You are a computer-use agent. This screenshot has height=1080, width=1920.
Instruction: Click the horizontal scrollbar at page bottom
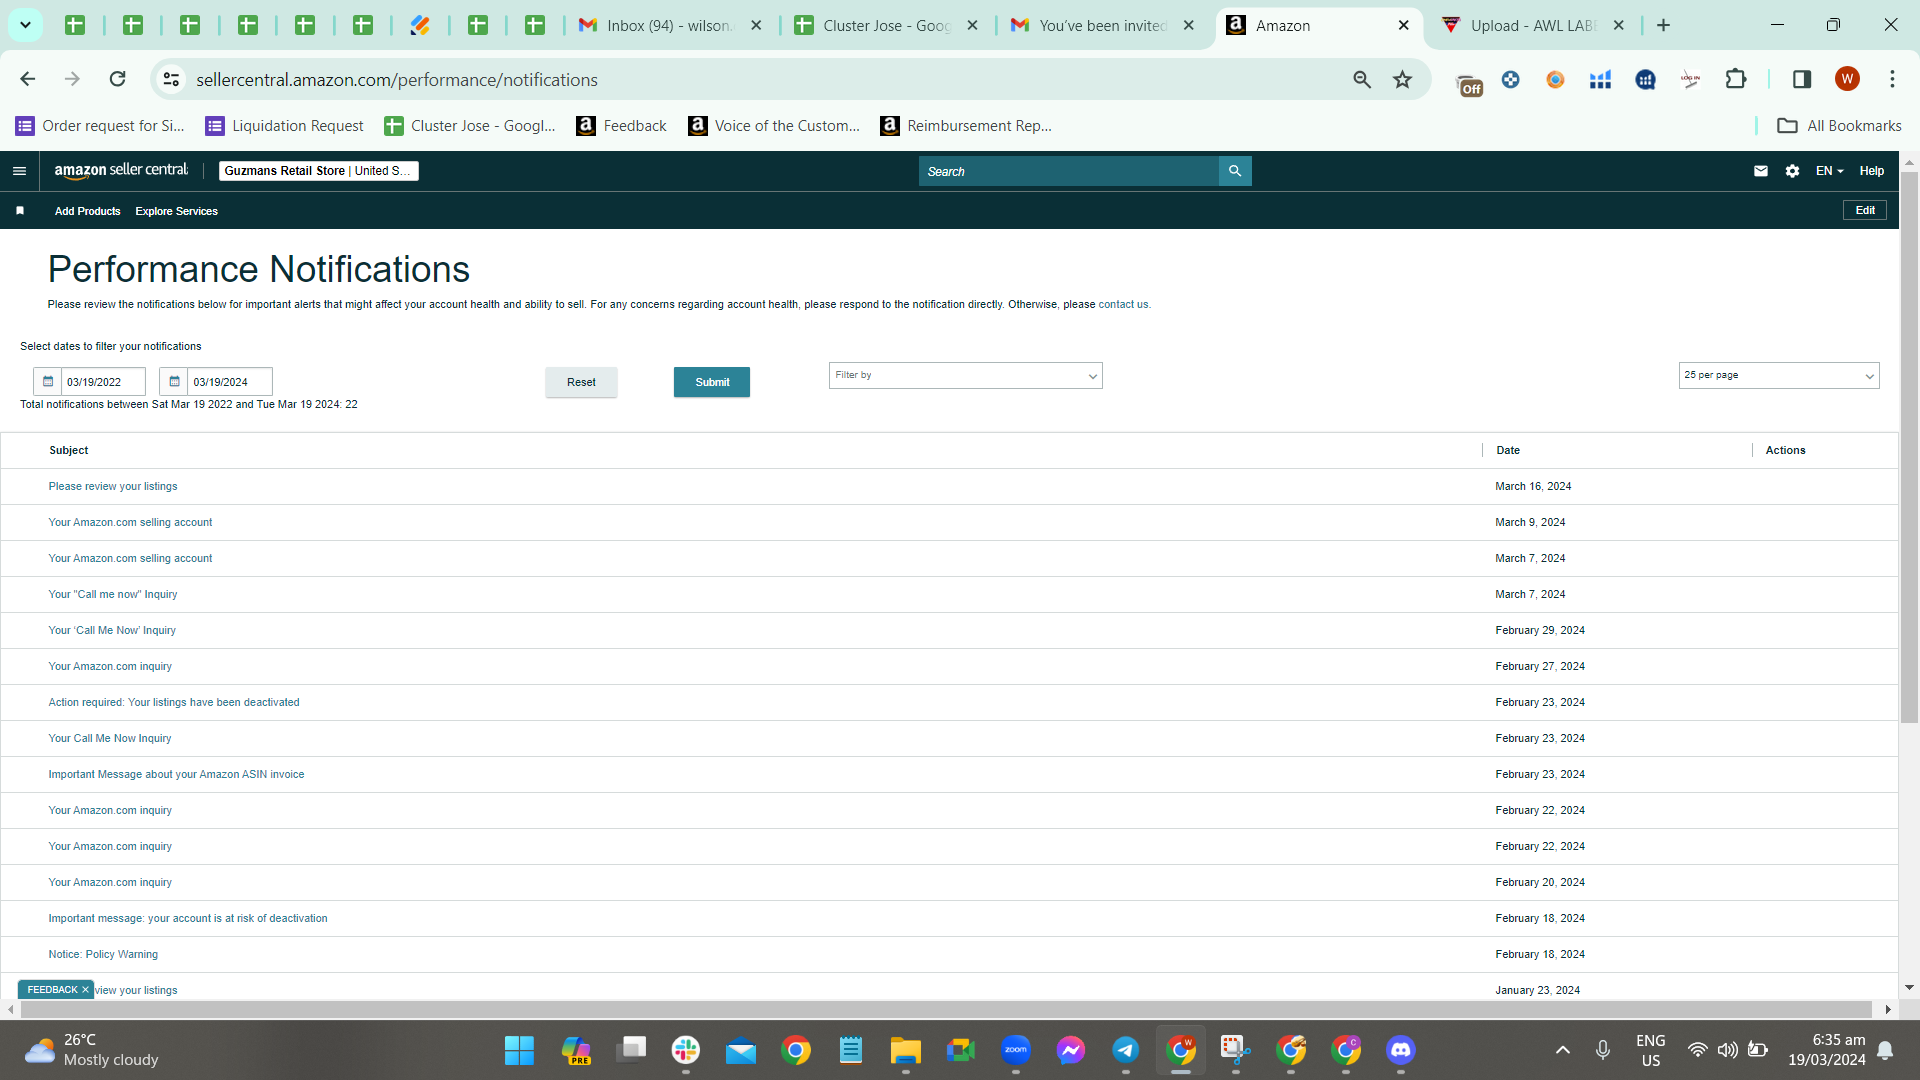click(x=945, y=1010)
